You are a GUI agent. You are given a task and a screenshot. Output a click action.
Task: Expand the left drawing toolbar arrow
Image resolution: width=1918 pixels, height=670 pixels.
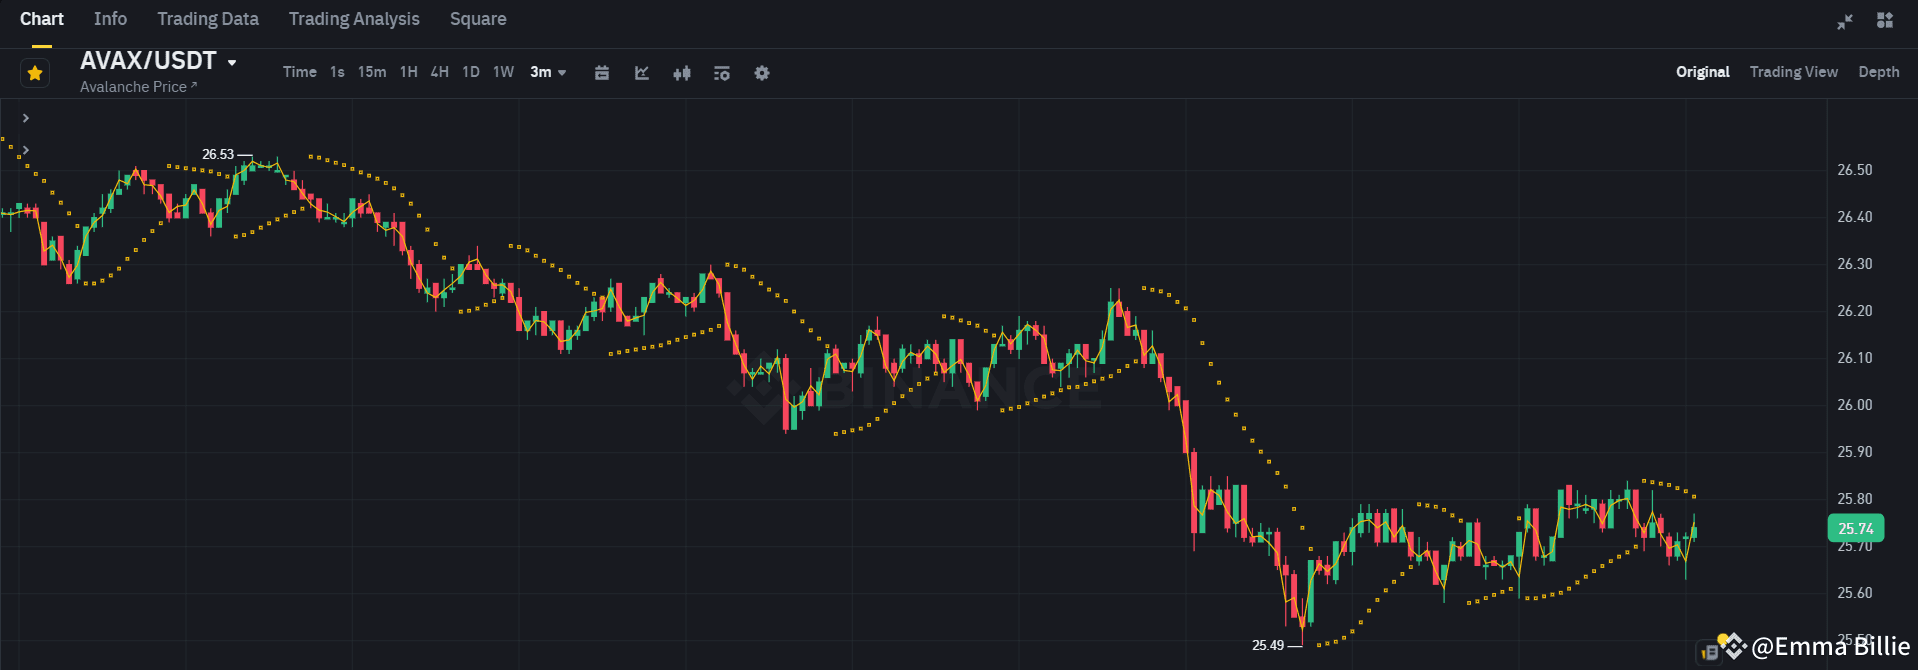click(25, 117)
